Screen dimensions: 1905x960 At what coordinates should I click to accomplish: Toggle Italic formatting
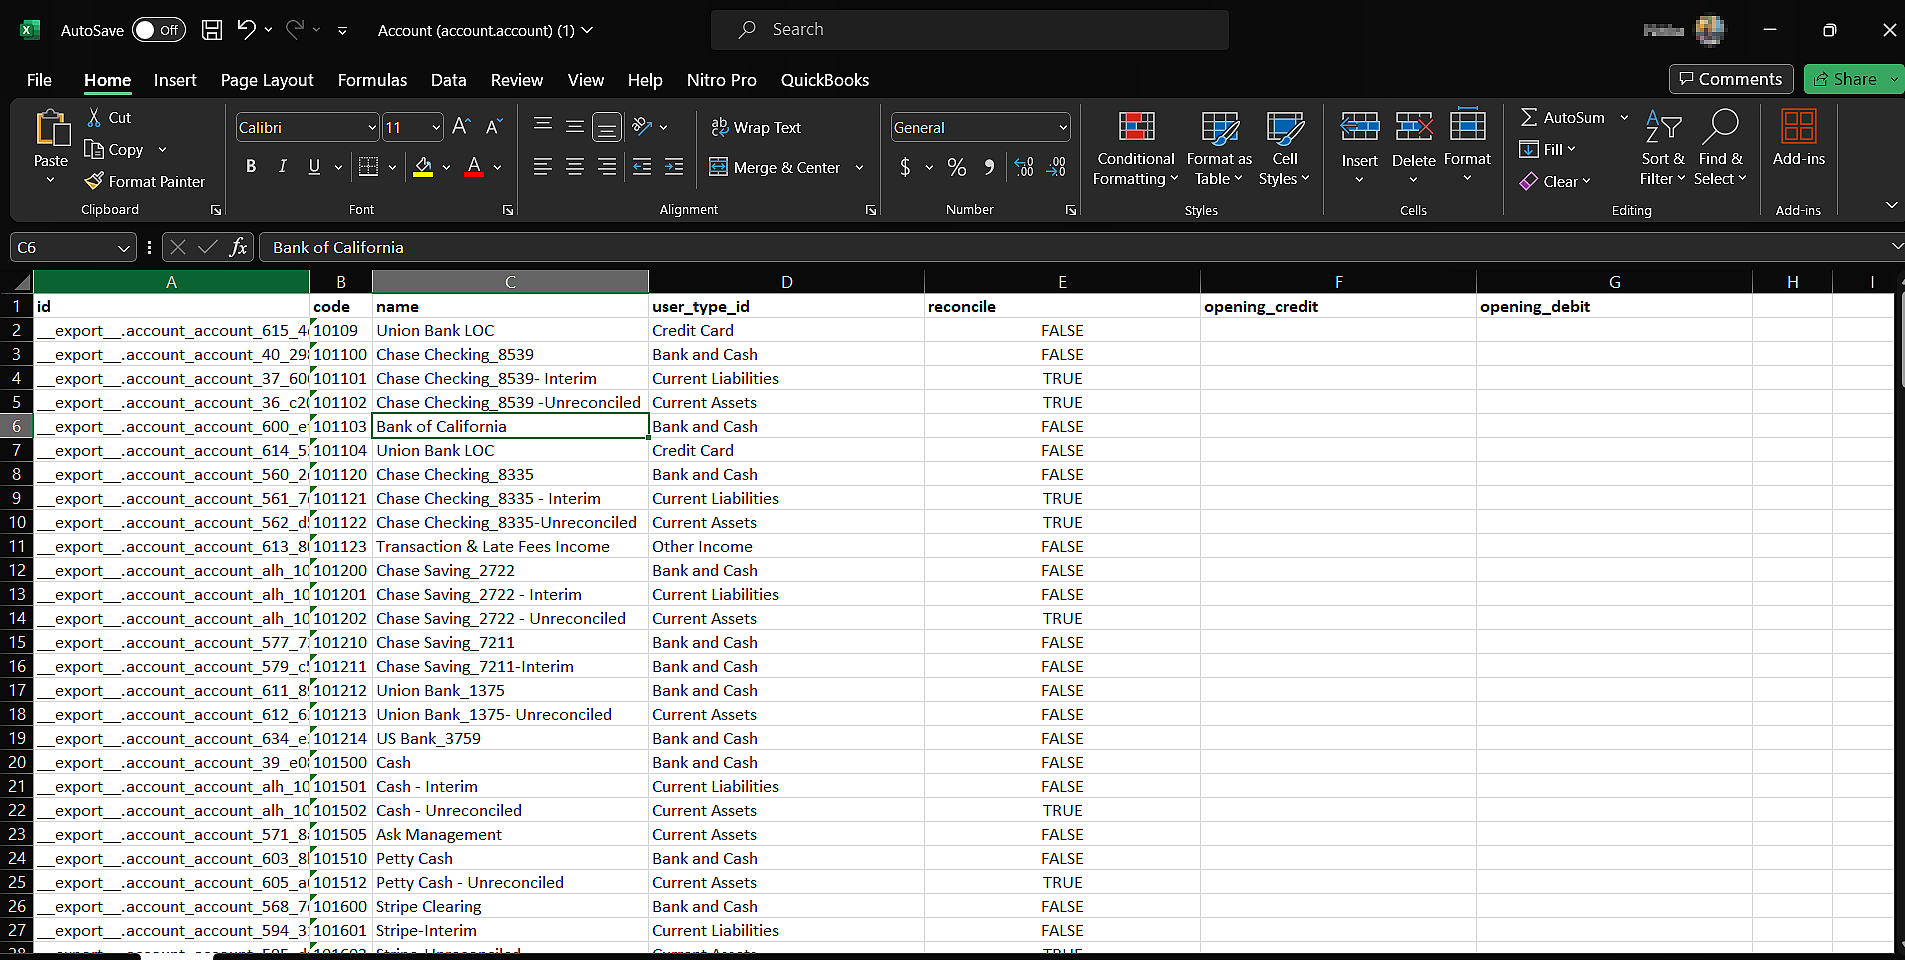(x=283, y=167)
